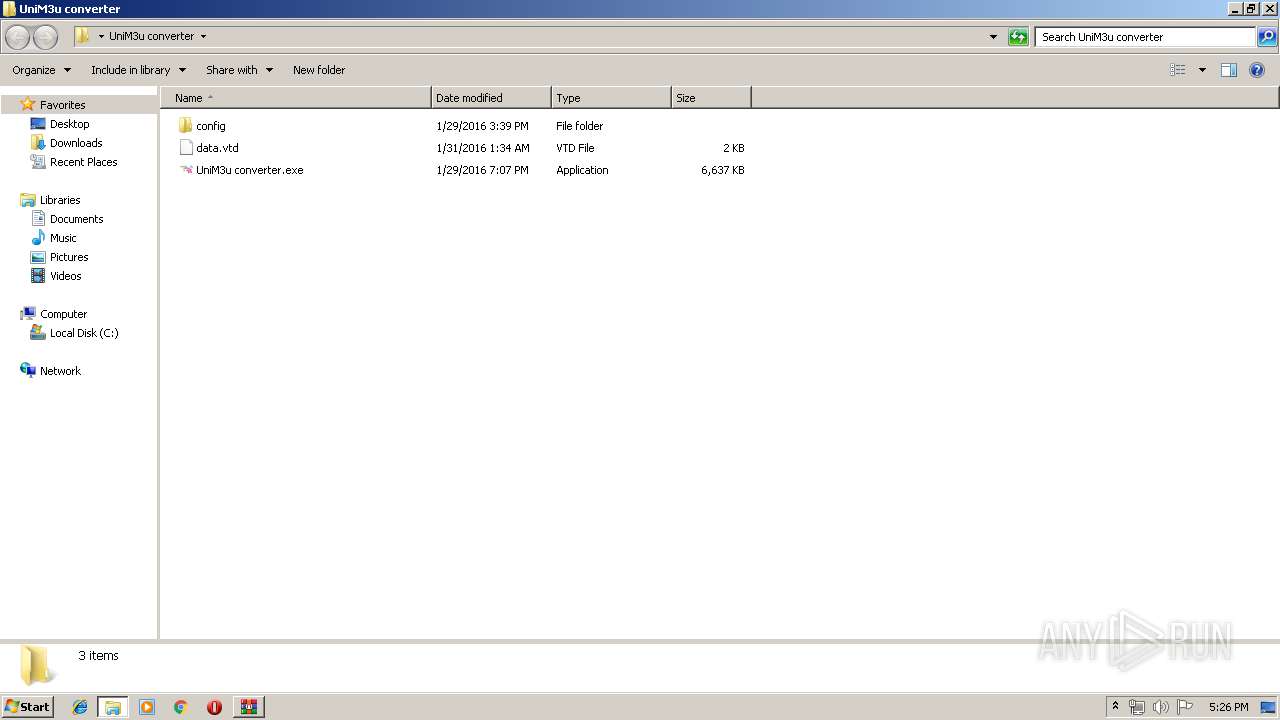Image resolution: width=1280 pixels, height=720 pixels.
Task: Click the Favorites star icon
Action: [x=28, y=104]
